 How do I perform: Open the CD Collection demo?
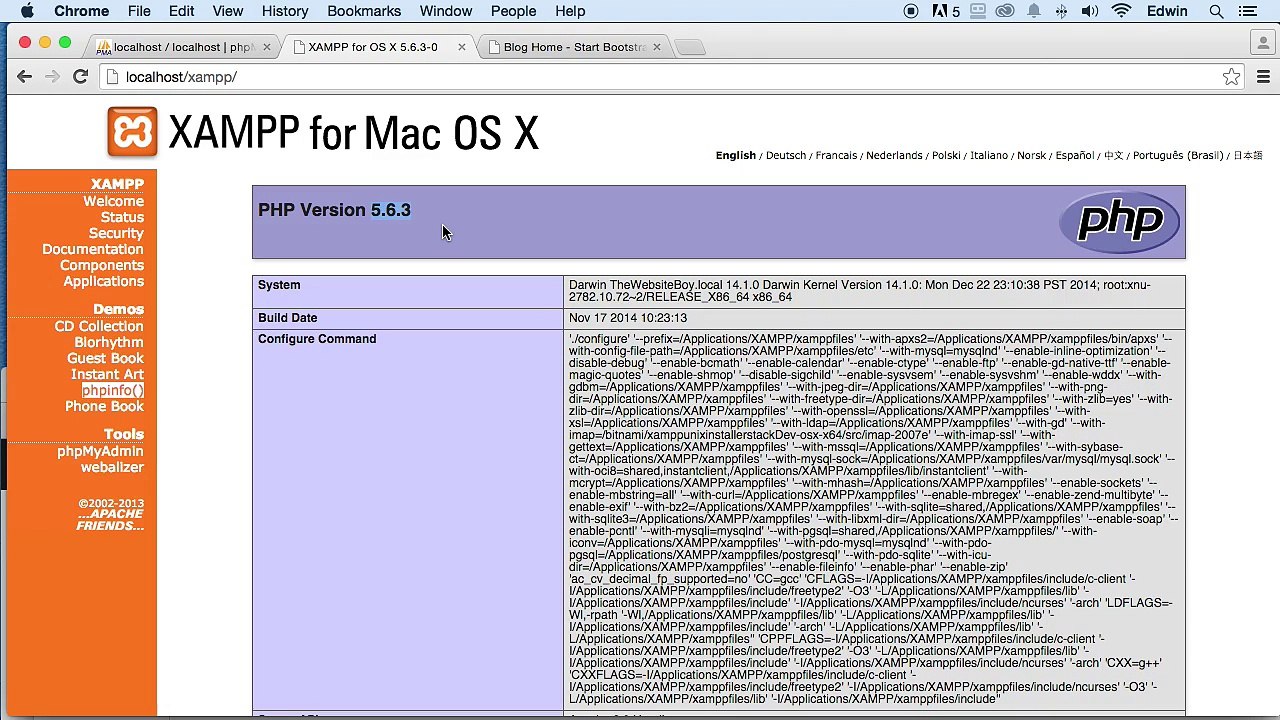(x=99, y=326)
